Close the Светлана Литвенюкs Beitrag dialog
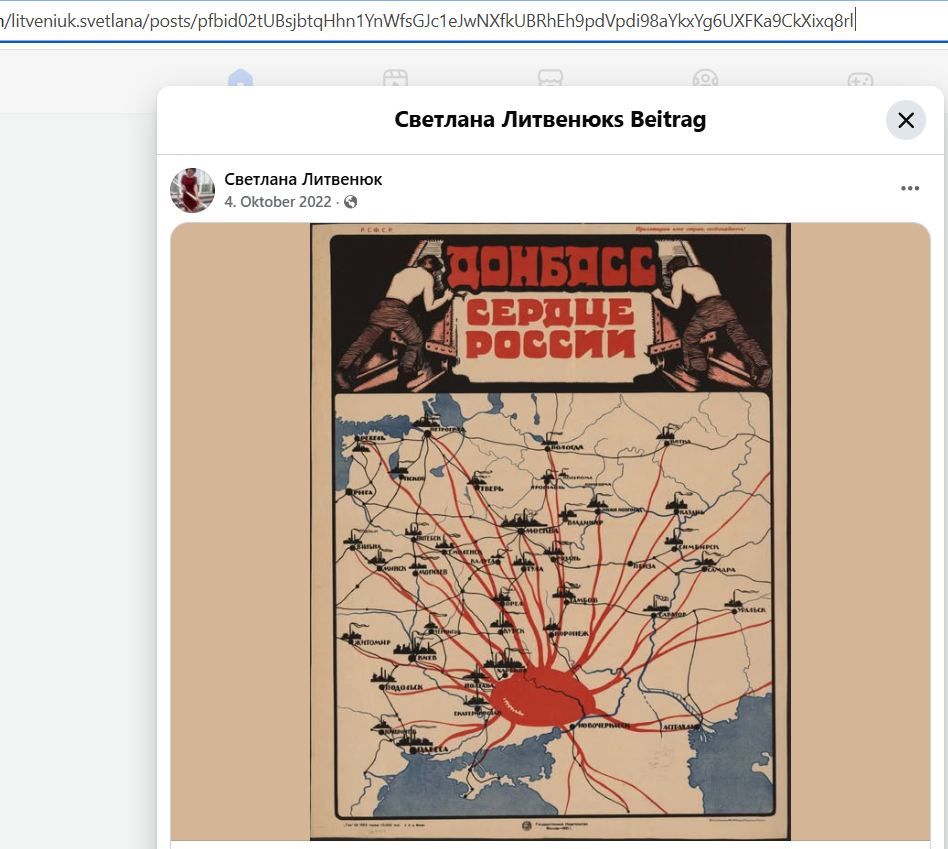948x849 pixels. click(906, 120)
